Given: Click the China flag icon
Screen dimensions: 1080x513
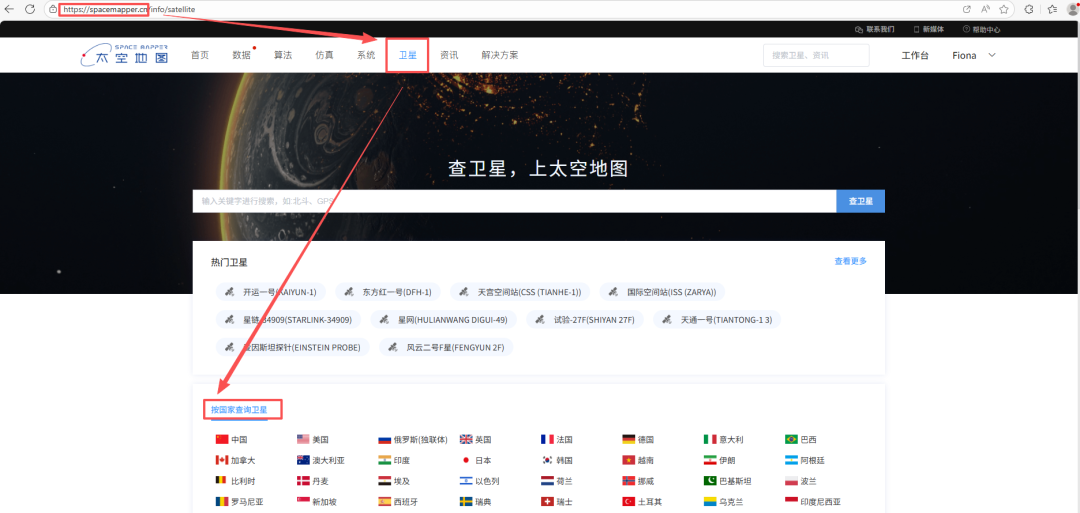Looking at the screenshot, I should coord(222,439).
